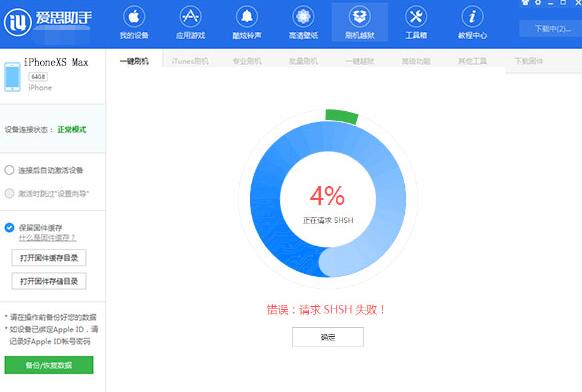
Task: Open the 下载中(2) downloads indicator
Action: pyautogui.click(x=552, y=29)
